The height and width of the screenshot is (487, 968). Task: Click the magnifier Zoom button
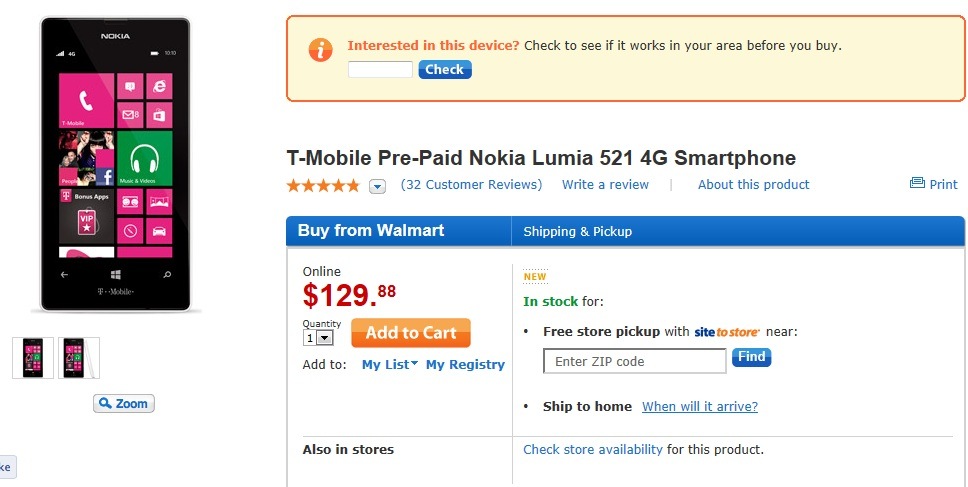tap(124, 404)
